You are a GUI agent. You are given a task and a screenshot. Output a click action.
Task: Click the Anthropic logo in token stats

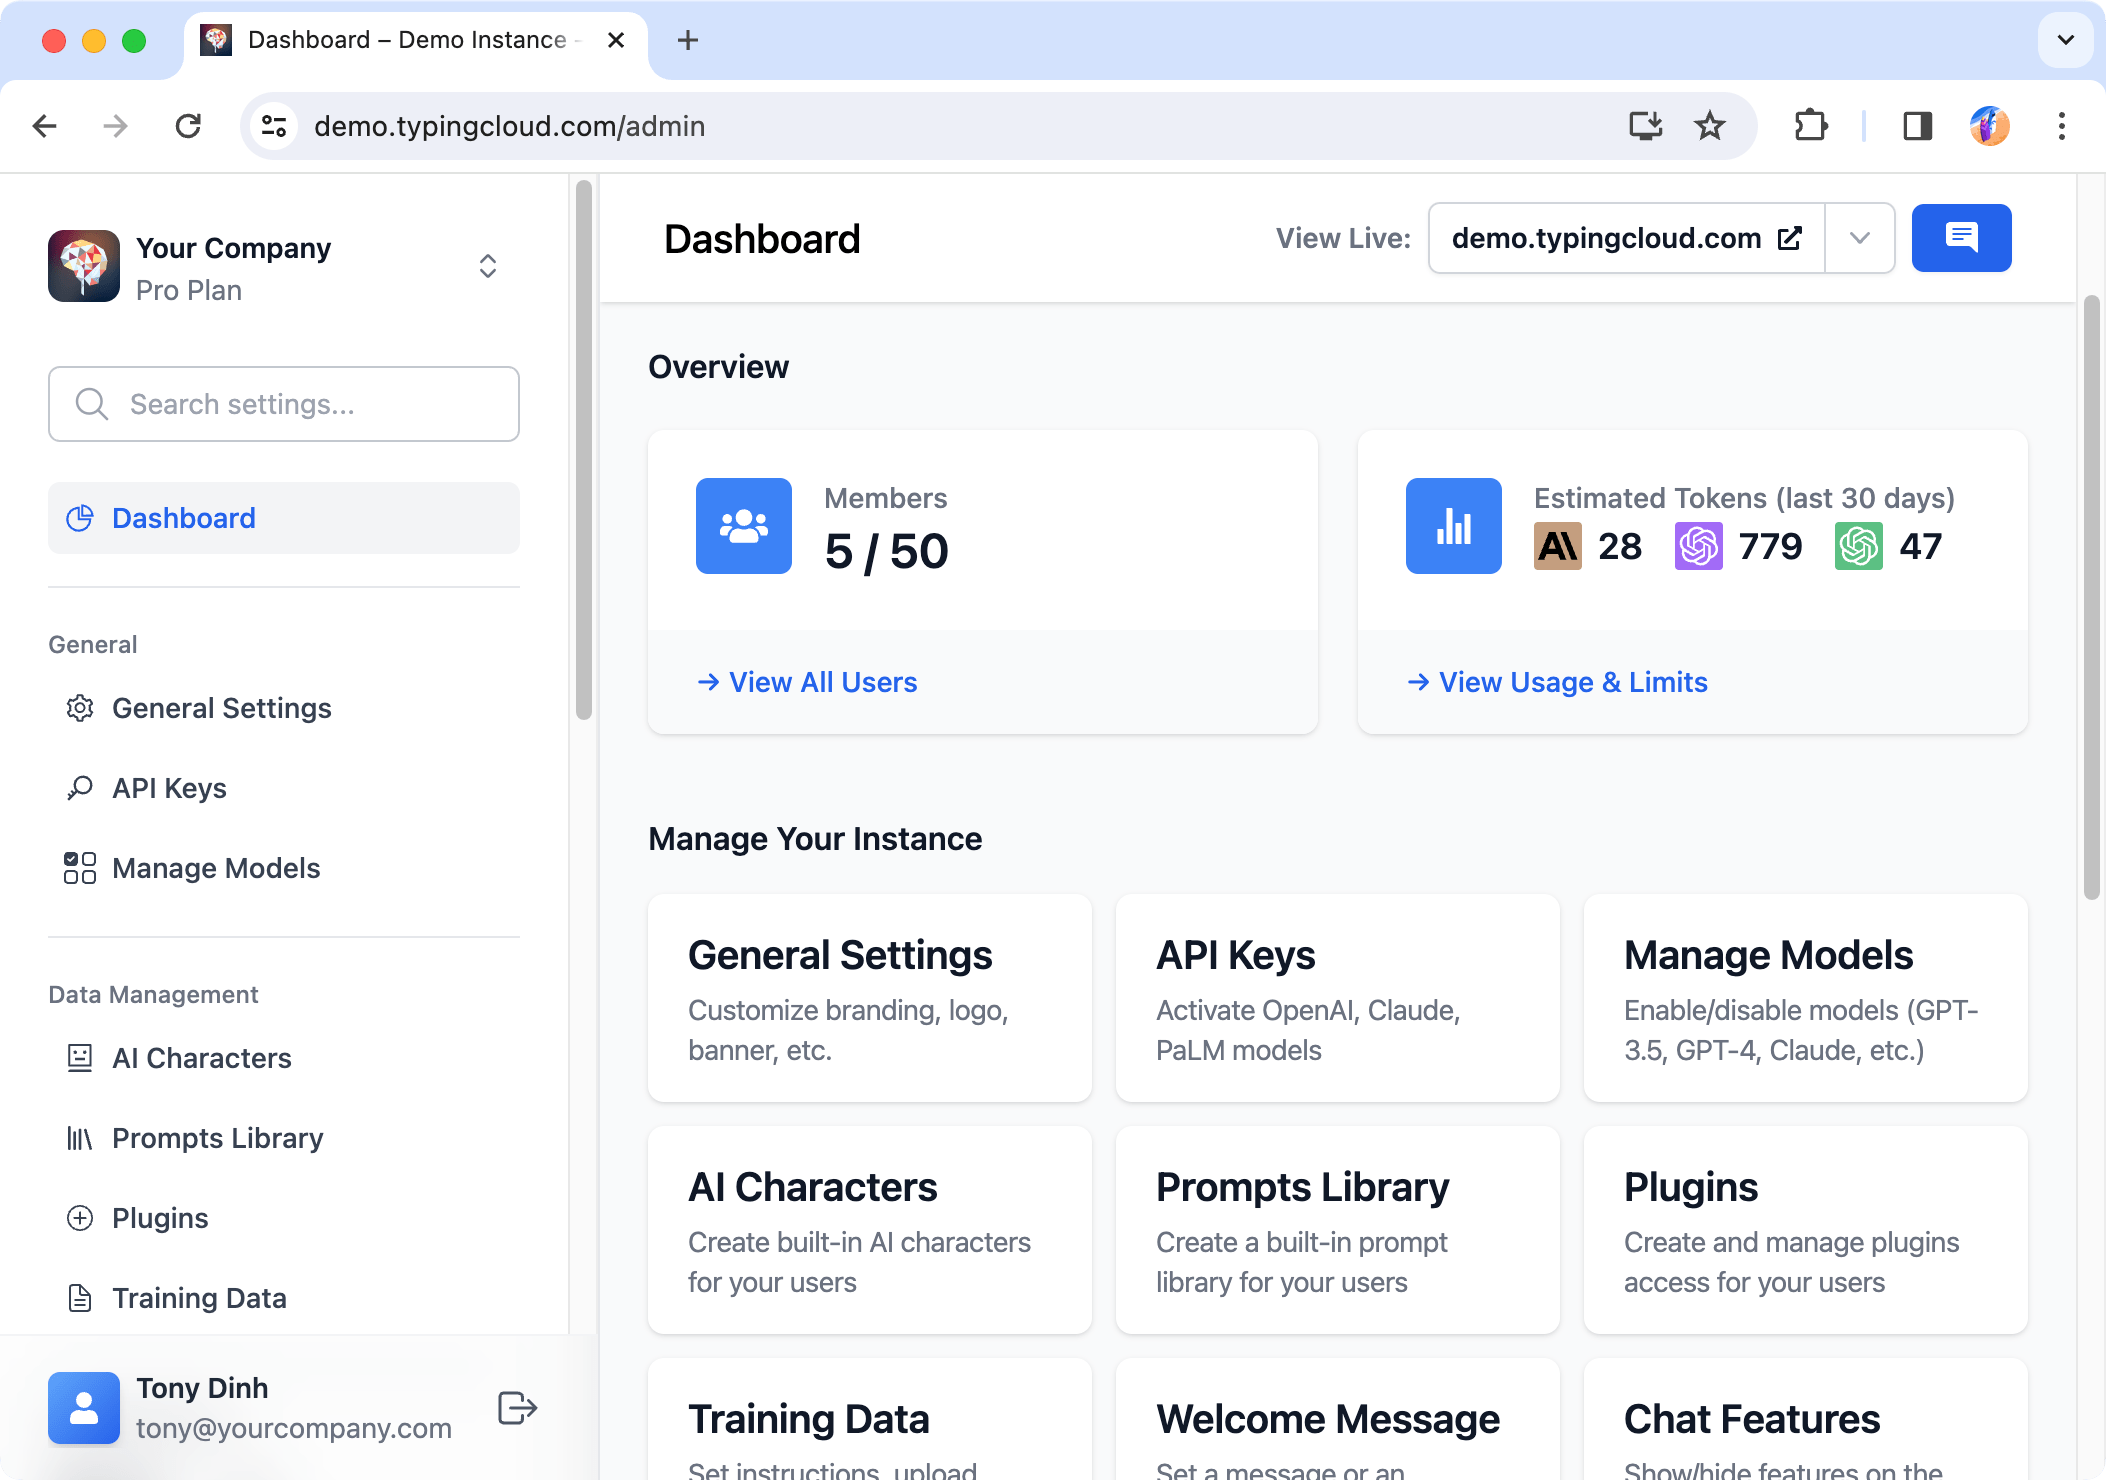[1557, 546]
